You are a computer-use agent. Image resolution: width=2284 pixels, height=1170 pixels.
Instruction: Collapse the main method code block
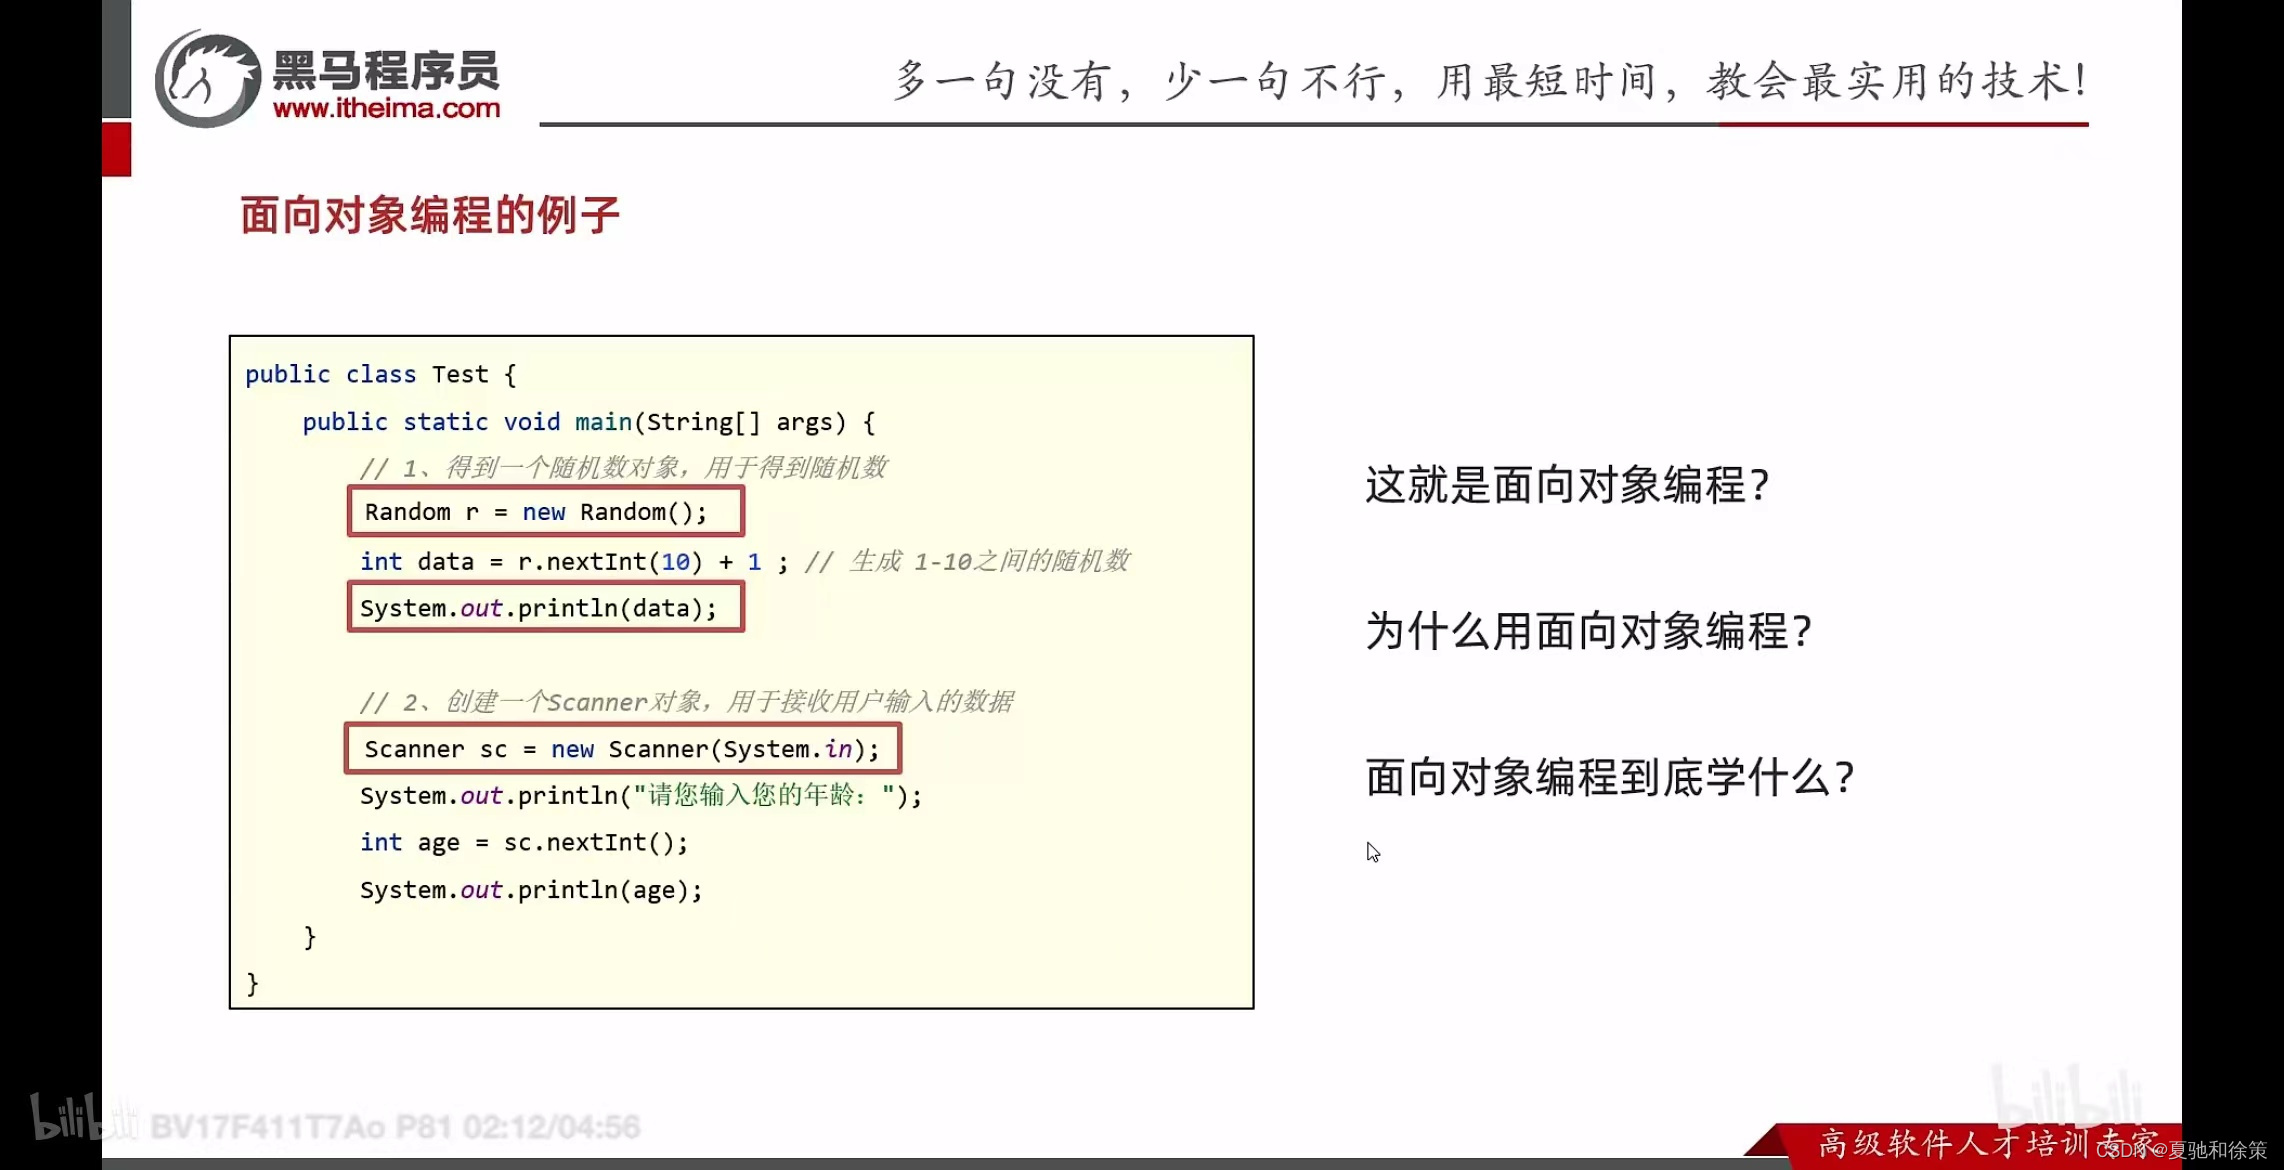[589, 421]
